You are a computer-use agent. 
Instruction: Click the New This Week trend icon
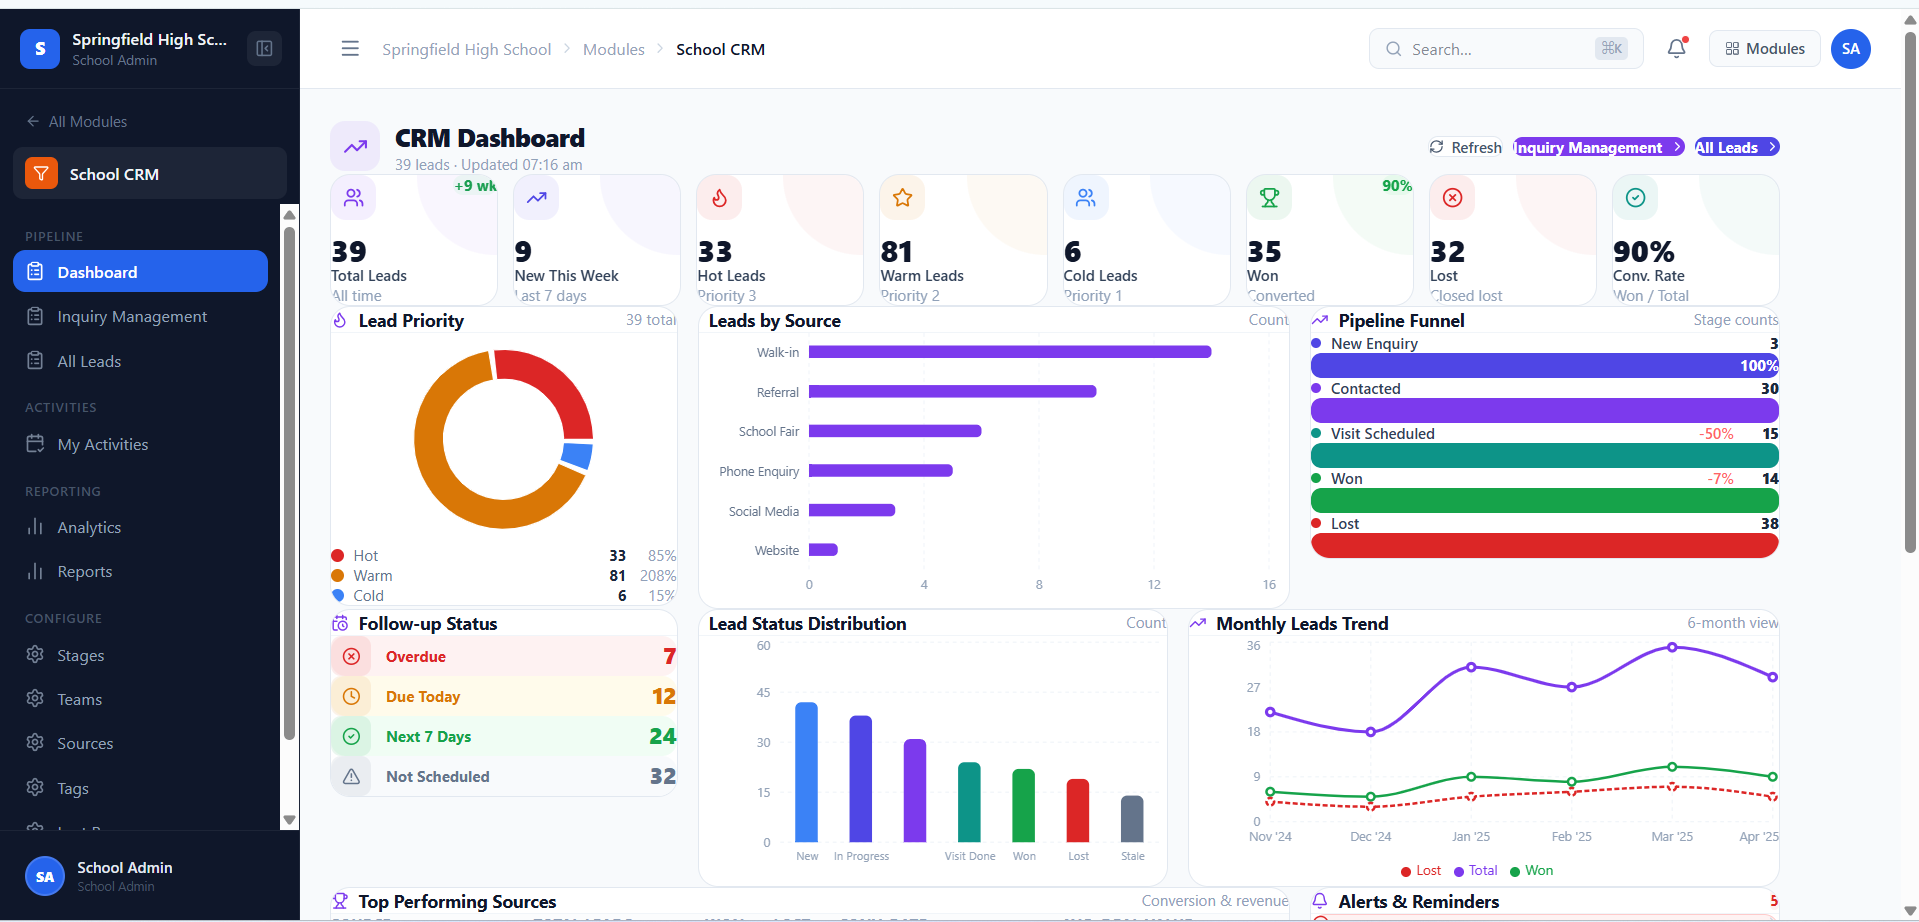tap(537, 198)
